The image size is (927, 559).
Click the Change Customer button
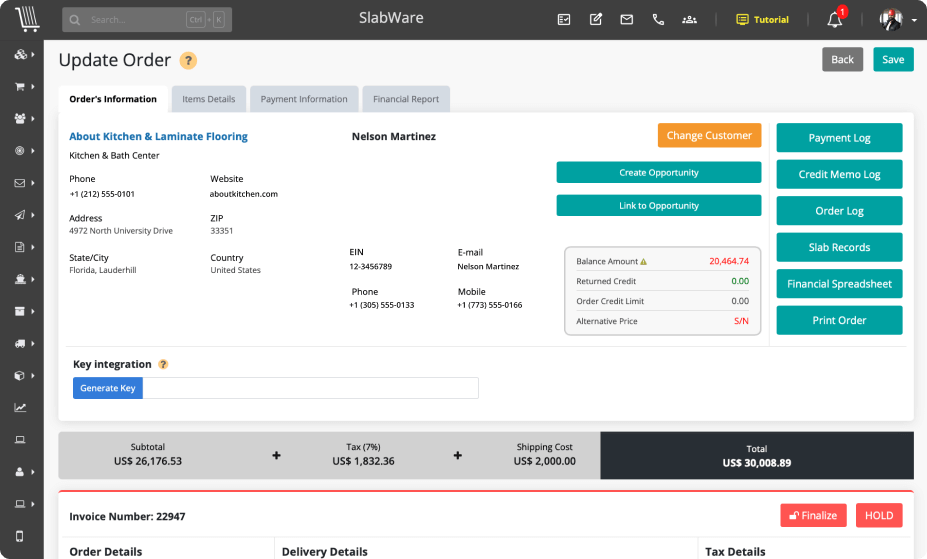[x=709, y=136]
